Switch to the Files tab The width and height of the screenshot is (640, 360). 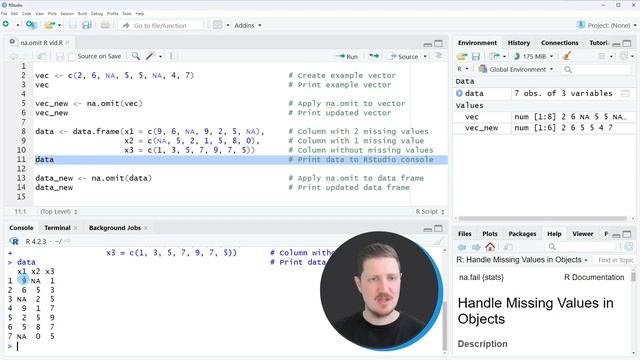[x=464, y=234]
